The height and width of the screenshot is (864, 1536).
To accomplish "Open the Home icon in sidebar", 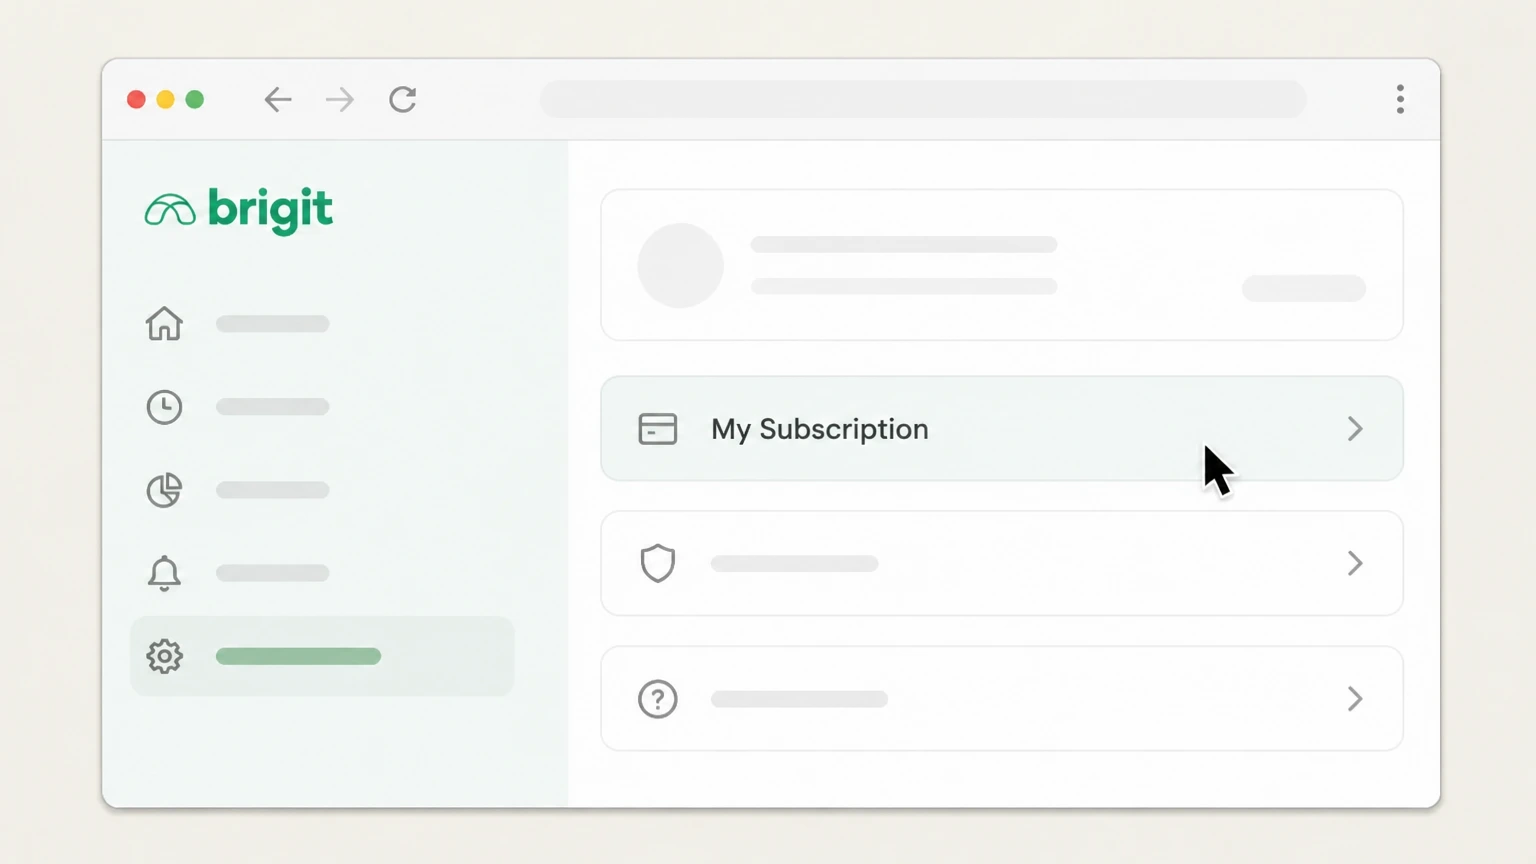I will pos(164,324).
